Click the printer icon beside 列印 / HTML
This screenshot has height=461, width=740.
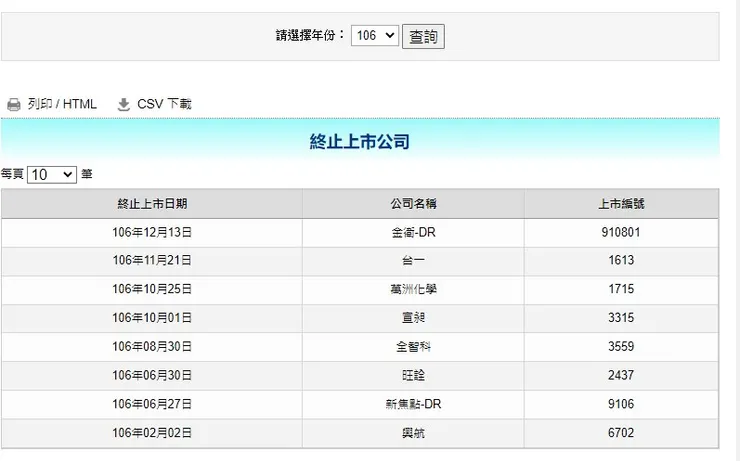14,104
